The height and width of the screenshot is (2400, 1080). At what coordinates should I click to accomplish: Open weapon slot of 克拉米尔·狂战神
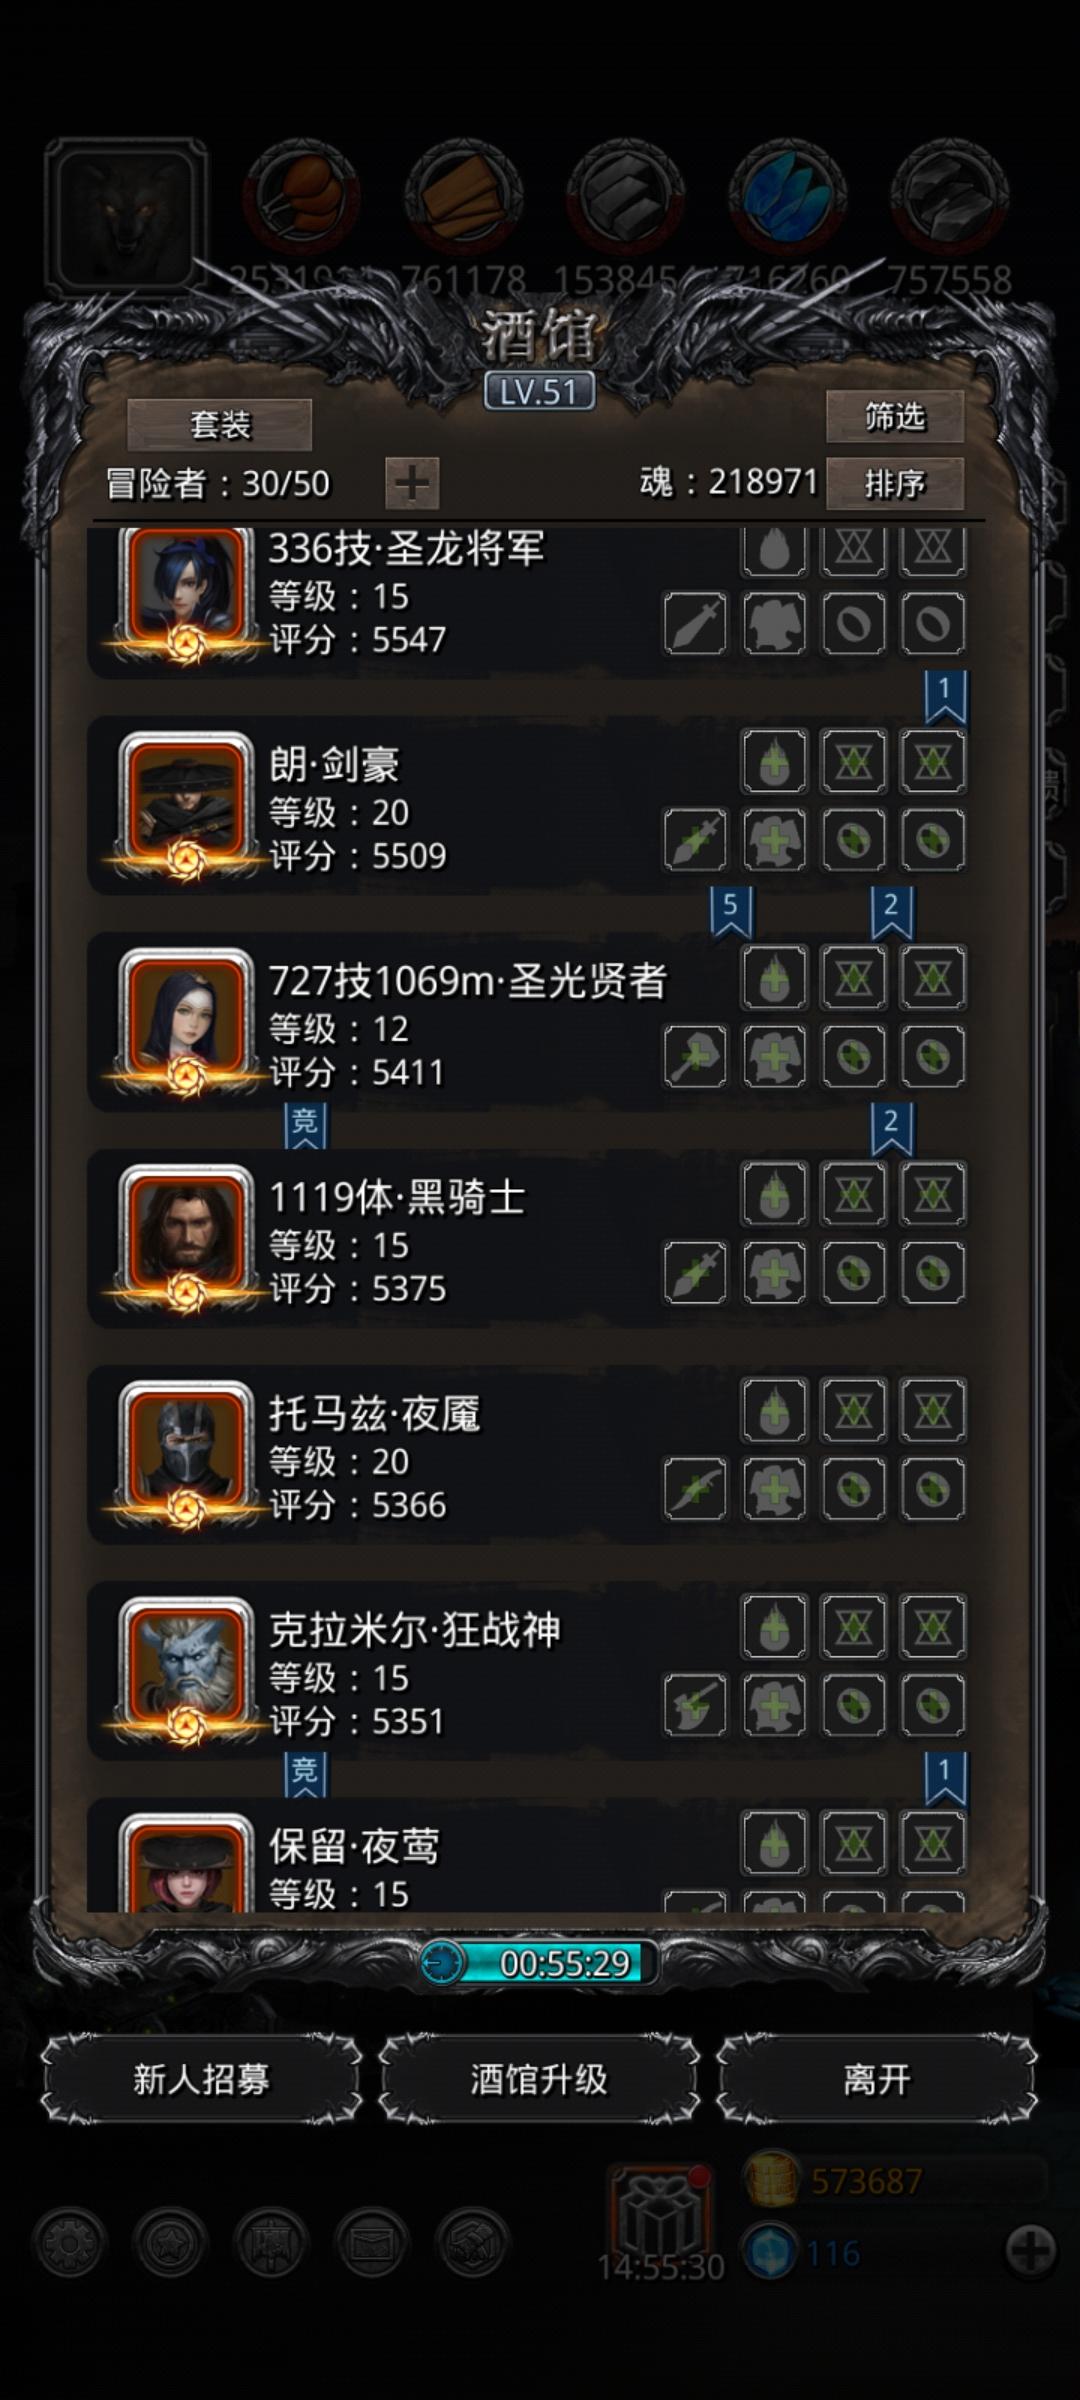[695, 1705]
